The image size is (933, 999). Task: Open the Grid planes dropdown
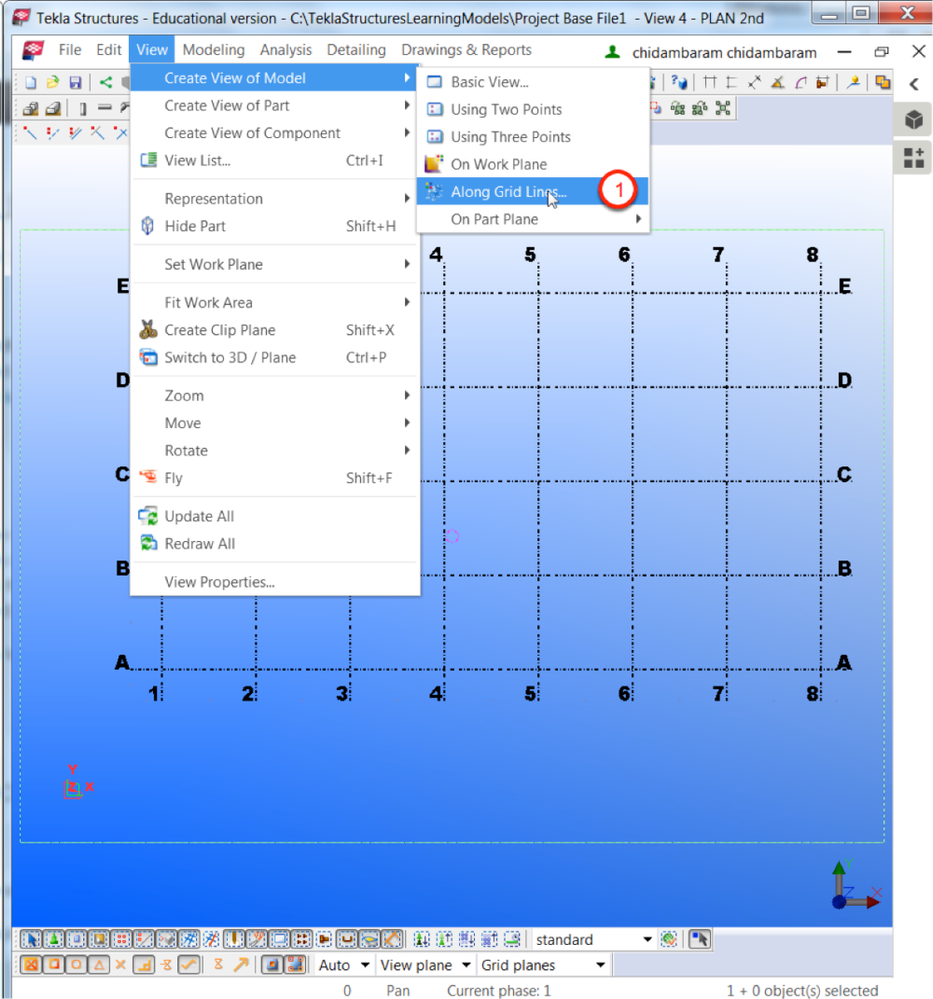pos(544,965)
